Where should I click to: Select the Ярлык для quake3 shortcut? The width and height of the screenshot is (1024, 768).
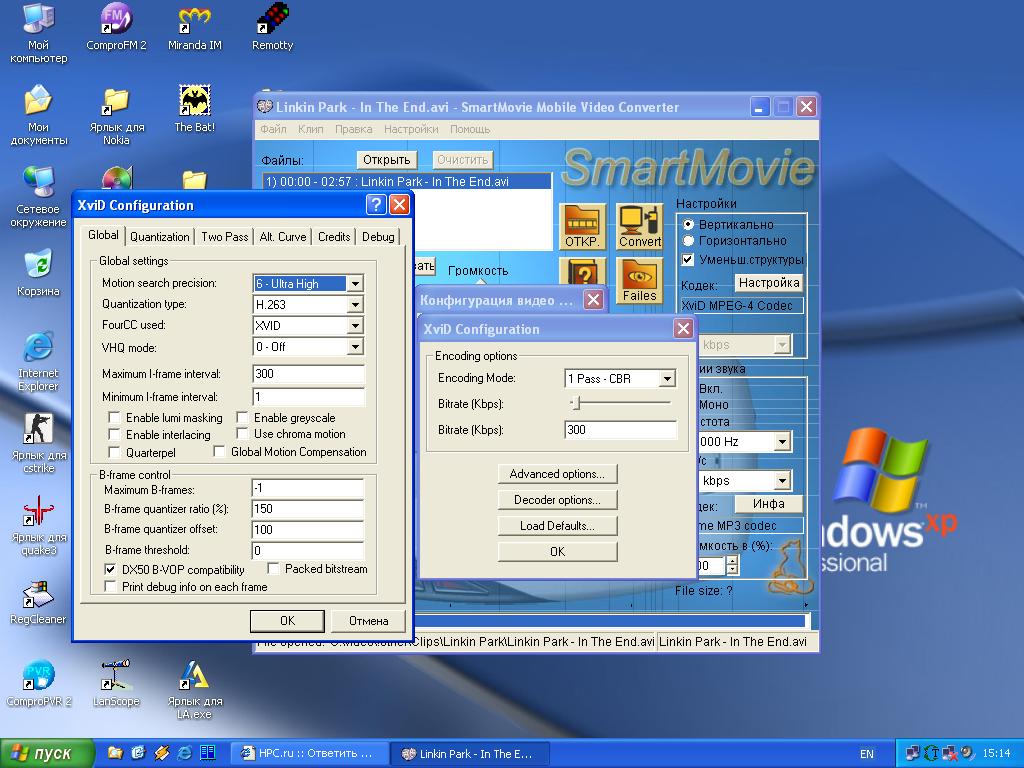38,525
